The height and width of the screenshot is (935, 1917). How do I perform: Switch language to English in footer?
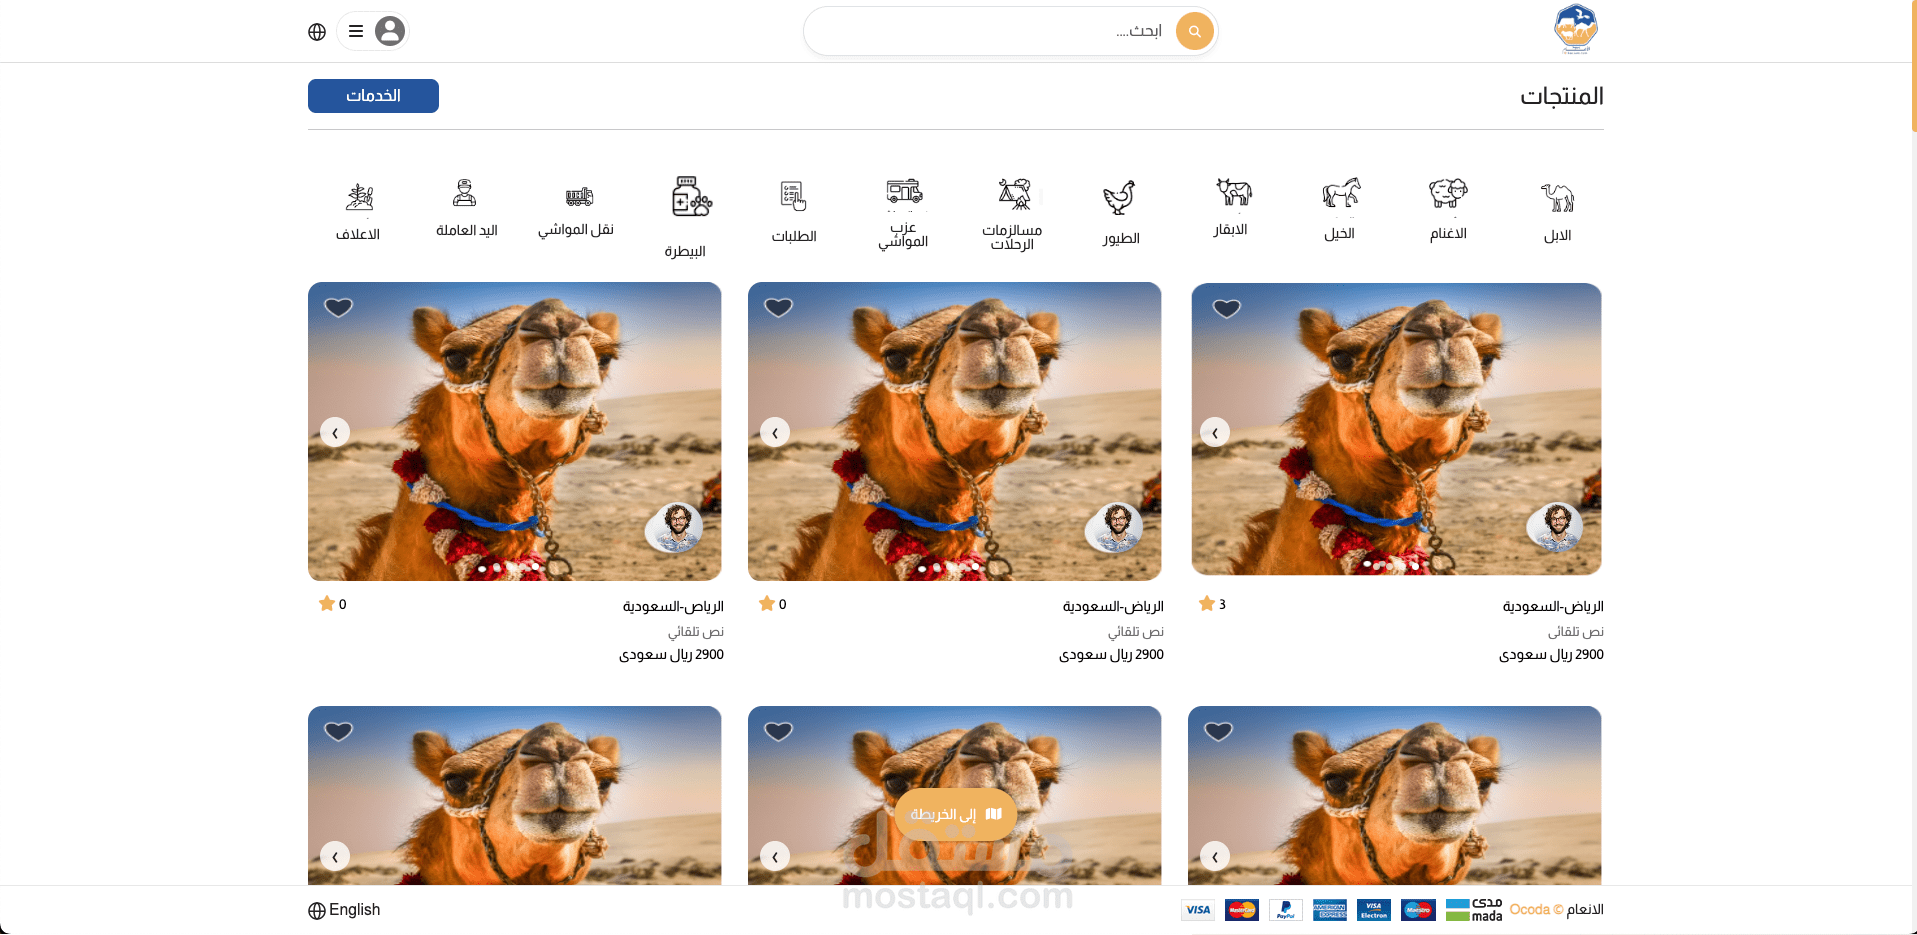pyautogui.click(x=344, y=910)
